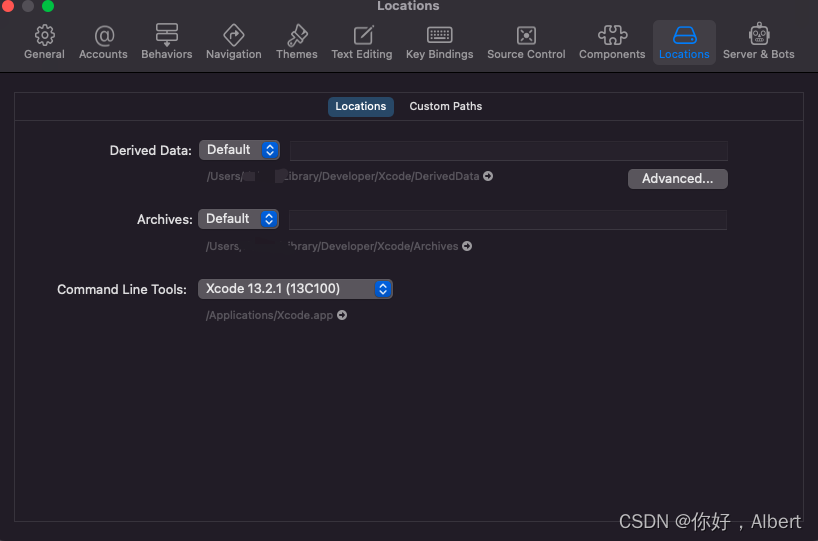The image size is (818, 541).
Task: Reveal Xcode.app via arrow icon
Action: point(342,315)
